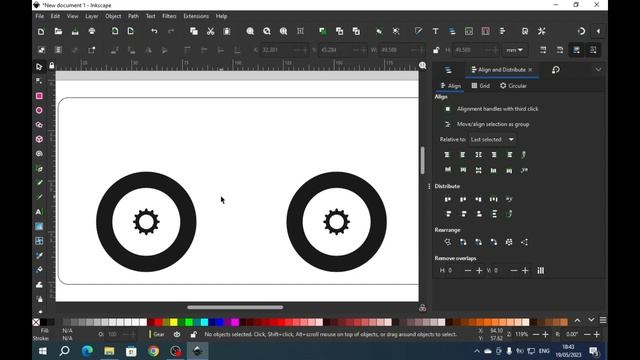Click distribute left edges equidistantly icon

coord(448,199)
